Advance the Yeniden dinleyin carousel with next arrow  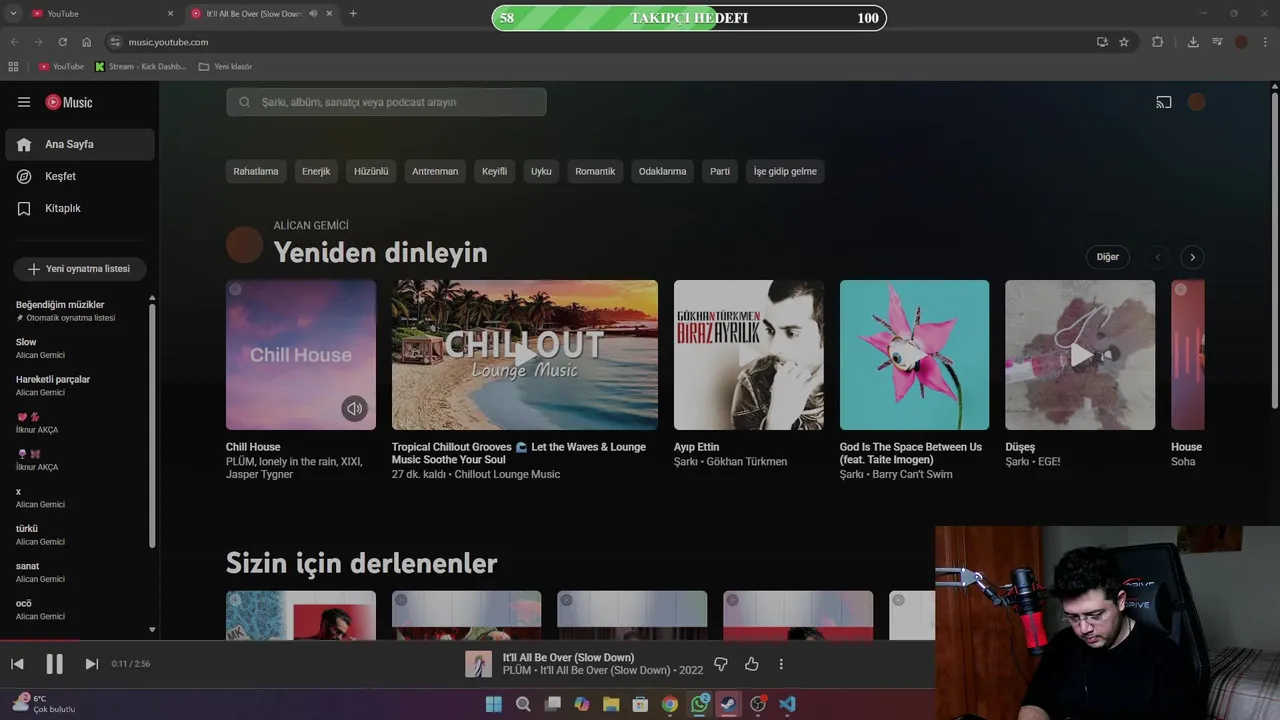(x=1192, y=257)
